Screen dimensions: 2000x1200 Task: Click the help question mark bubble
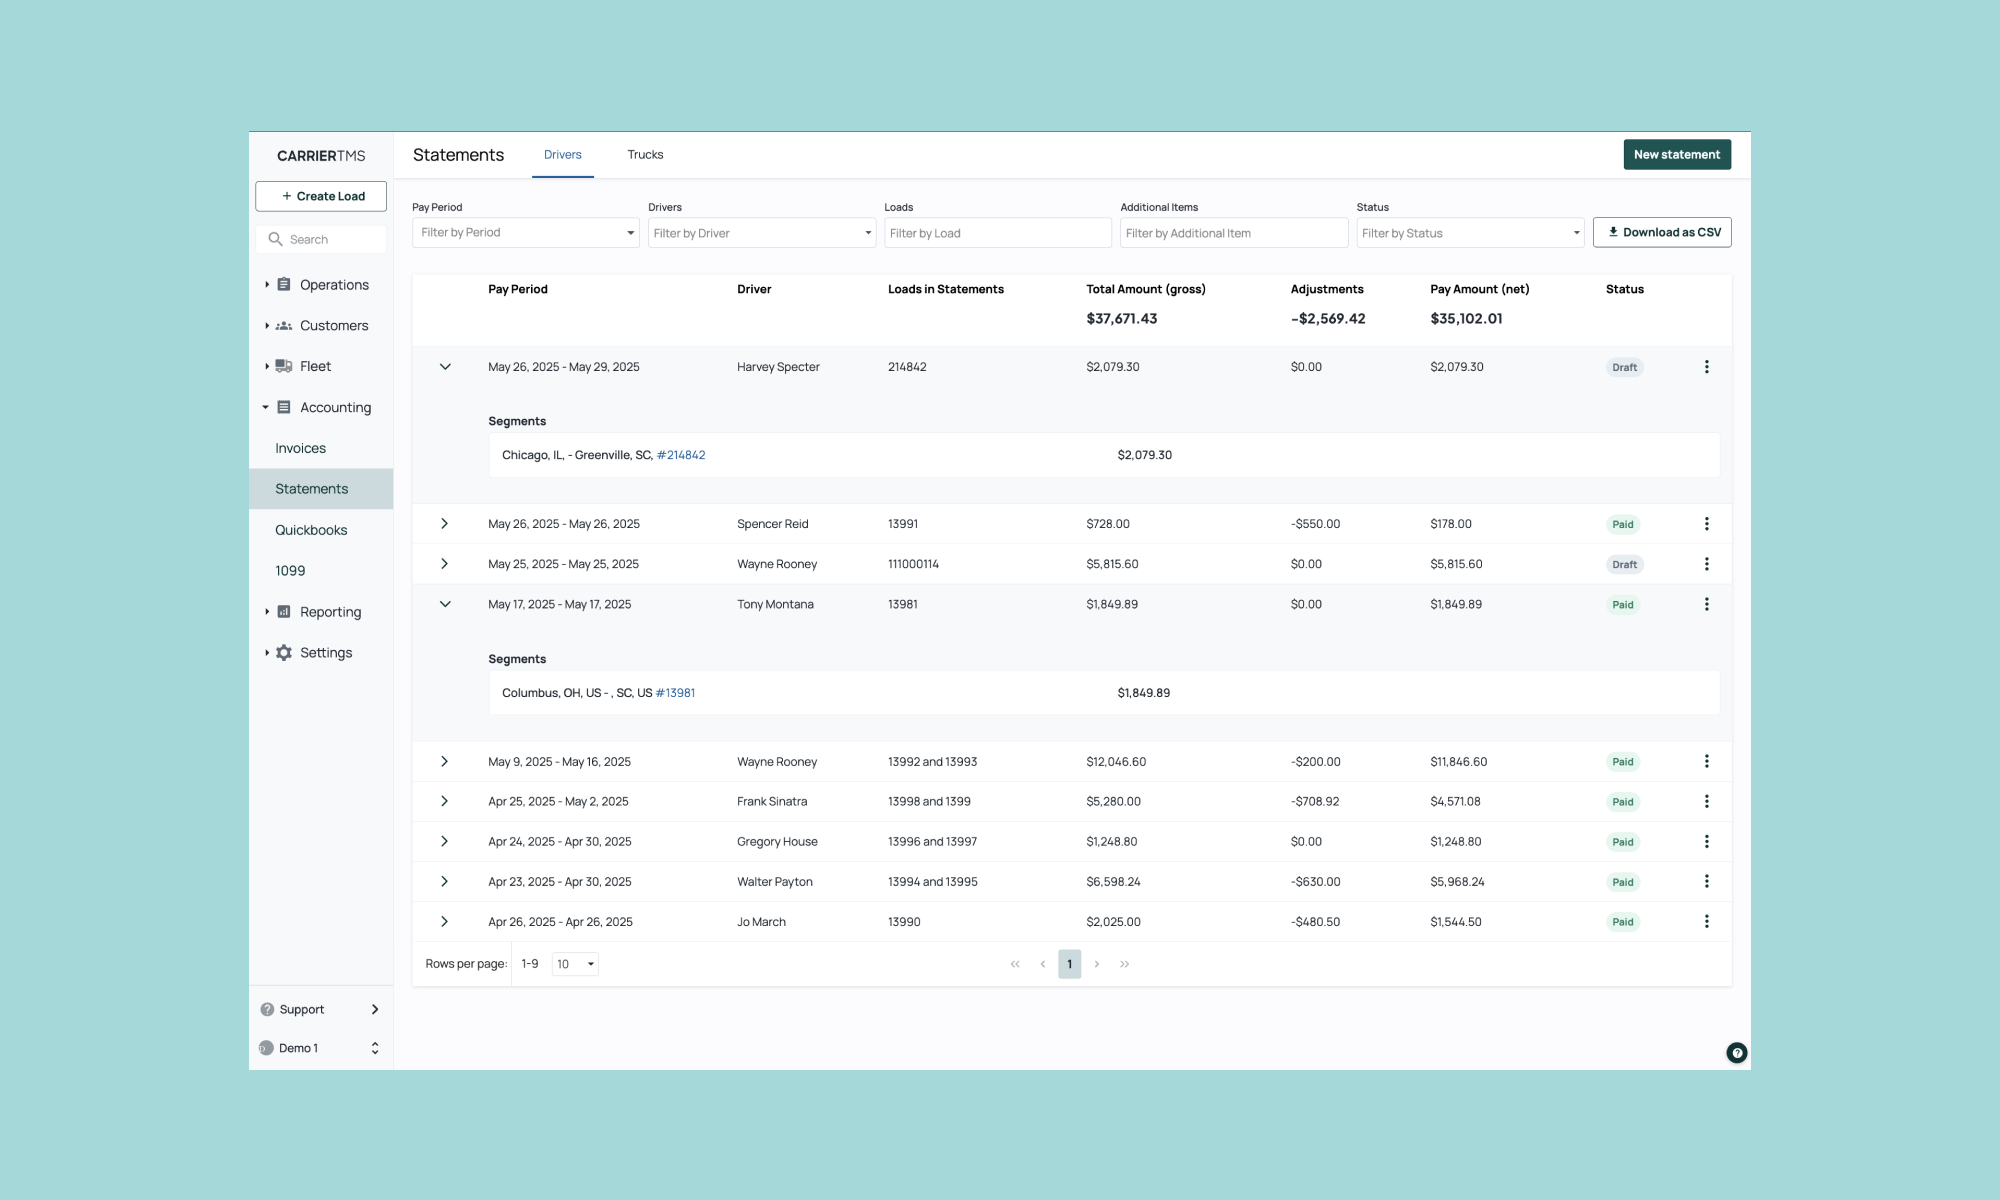[1737, 1052]
